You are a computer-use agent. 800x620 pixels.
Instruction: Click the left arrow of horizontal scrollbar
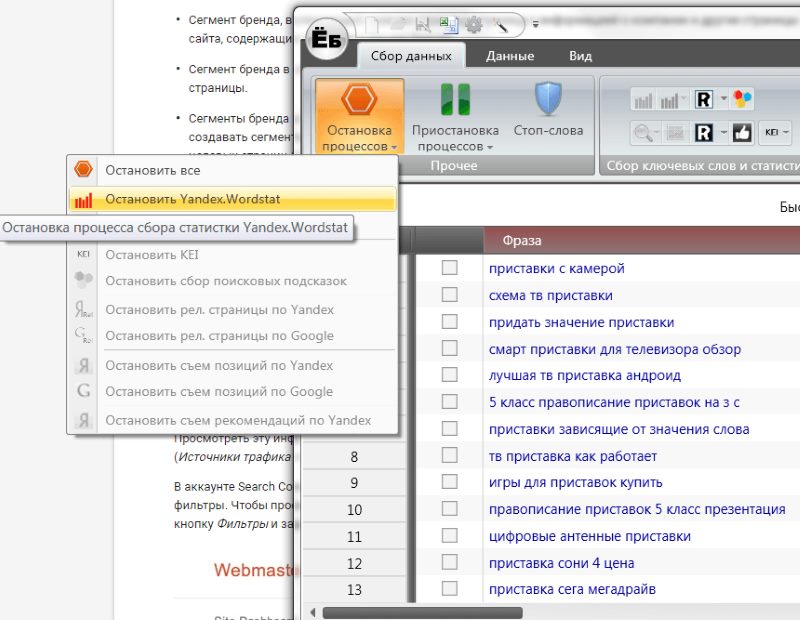coord(313,612)
